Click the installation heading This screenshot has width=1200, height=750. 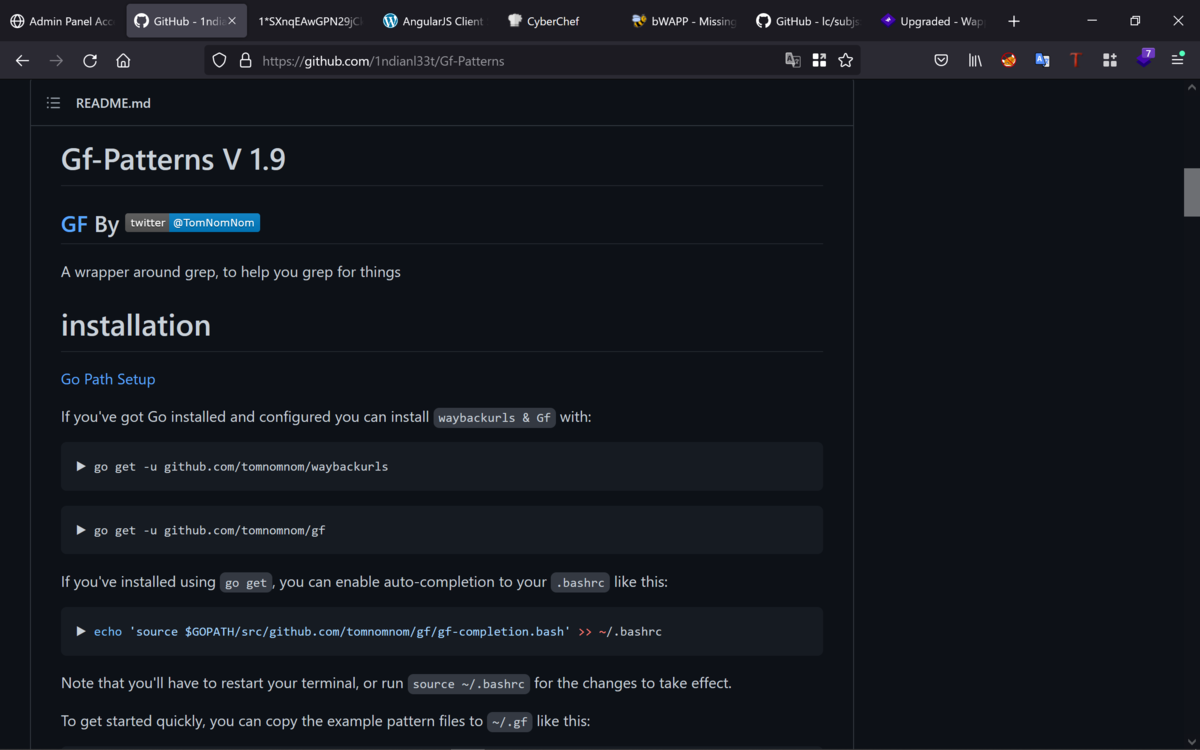pos(136,325)
